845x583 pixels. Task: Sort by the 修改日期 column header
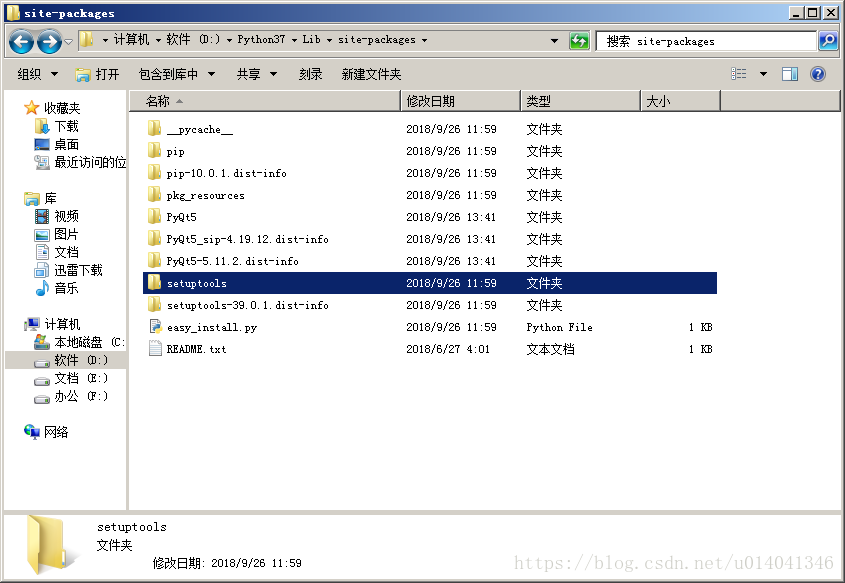461,101
